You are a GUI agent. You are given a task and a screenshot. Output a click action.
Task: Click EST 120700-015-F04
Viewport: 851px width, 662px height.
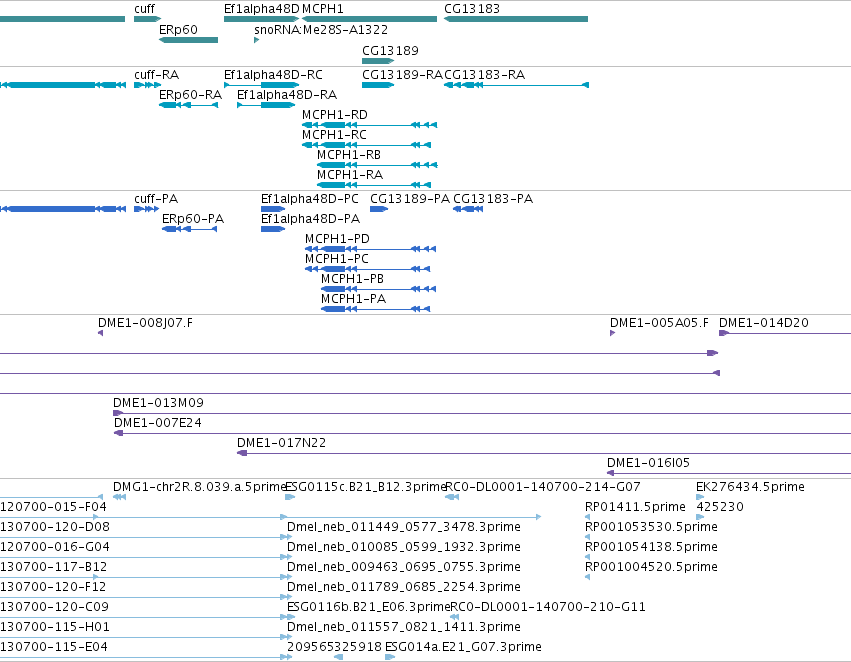[53, 507]
